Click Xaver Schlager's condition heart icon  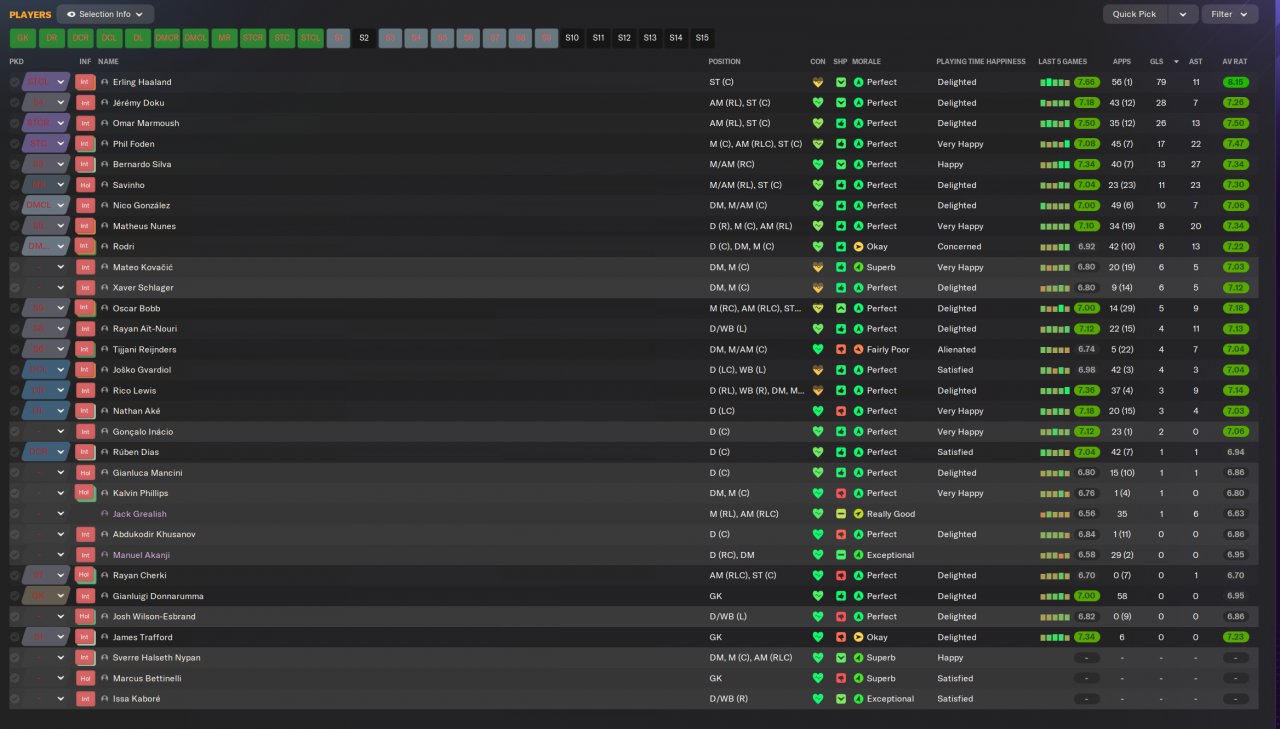pos(818,288)
